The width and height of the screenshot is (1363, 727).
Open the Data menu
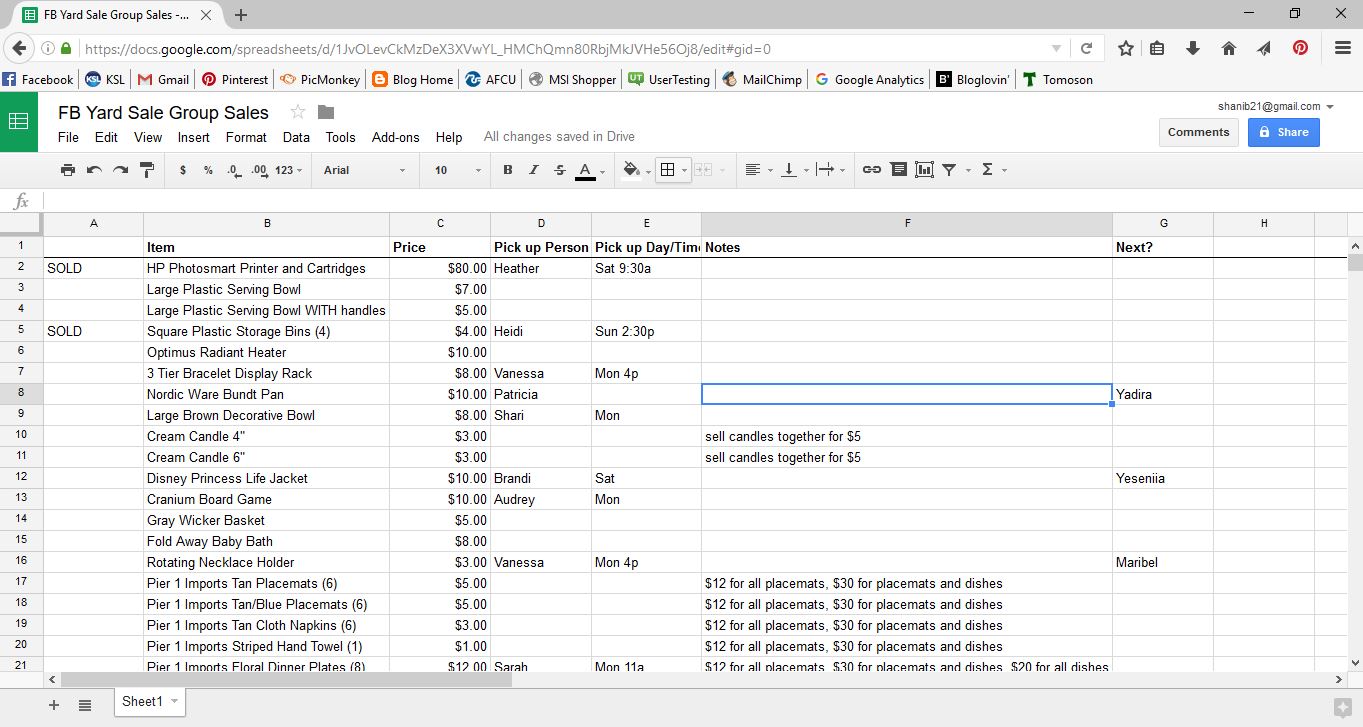pos(296,137)
